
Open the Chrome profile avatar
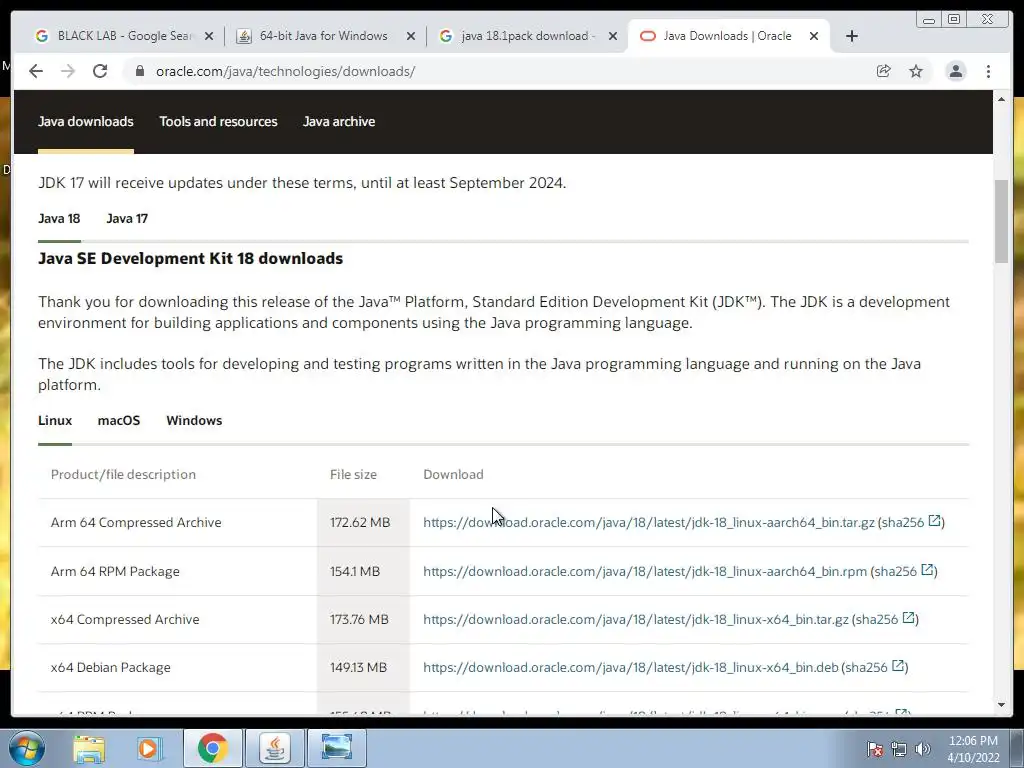click(955, 71)
